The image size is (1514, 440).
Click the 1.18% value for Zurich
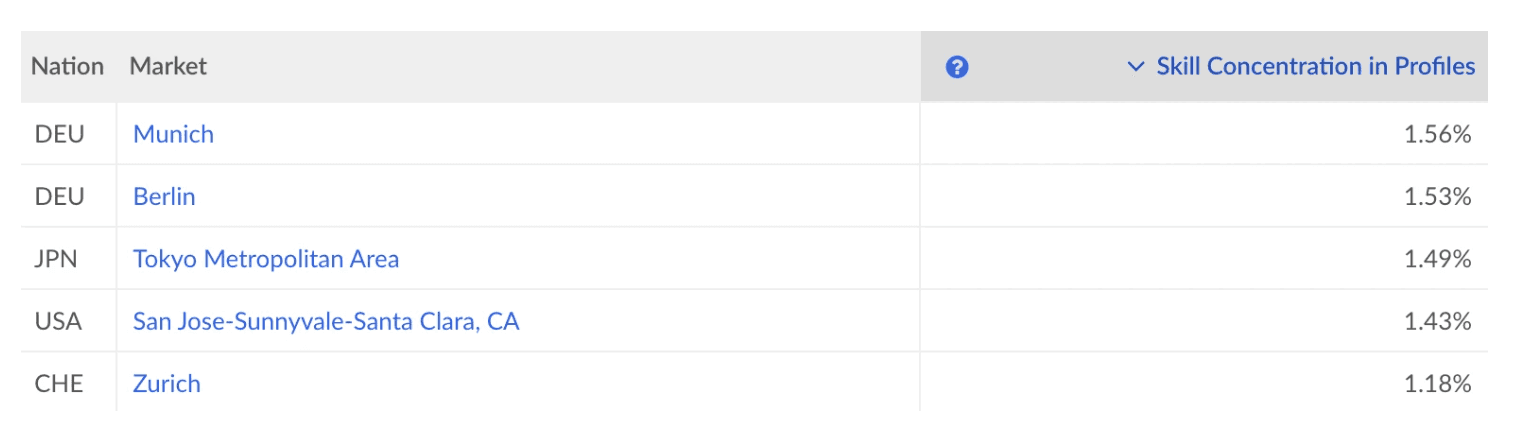[1438, 384]
